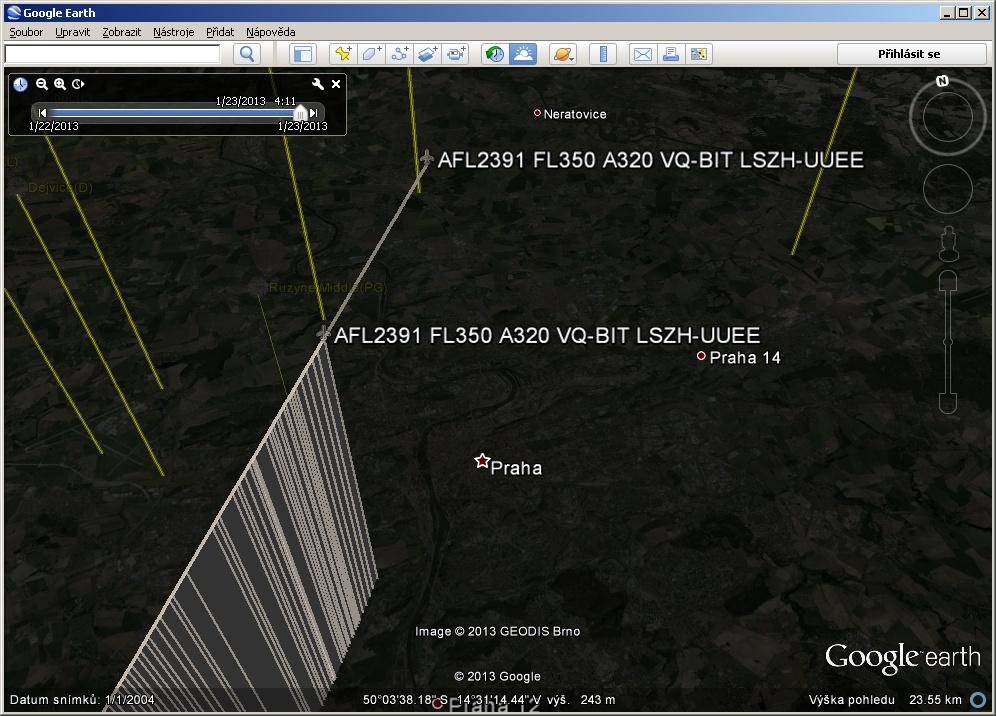Click the 1/23/2013 4:11 current time label
Viewport: 996px width, 716px height.
256,101
